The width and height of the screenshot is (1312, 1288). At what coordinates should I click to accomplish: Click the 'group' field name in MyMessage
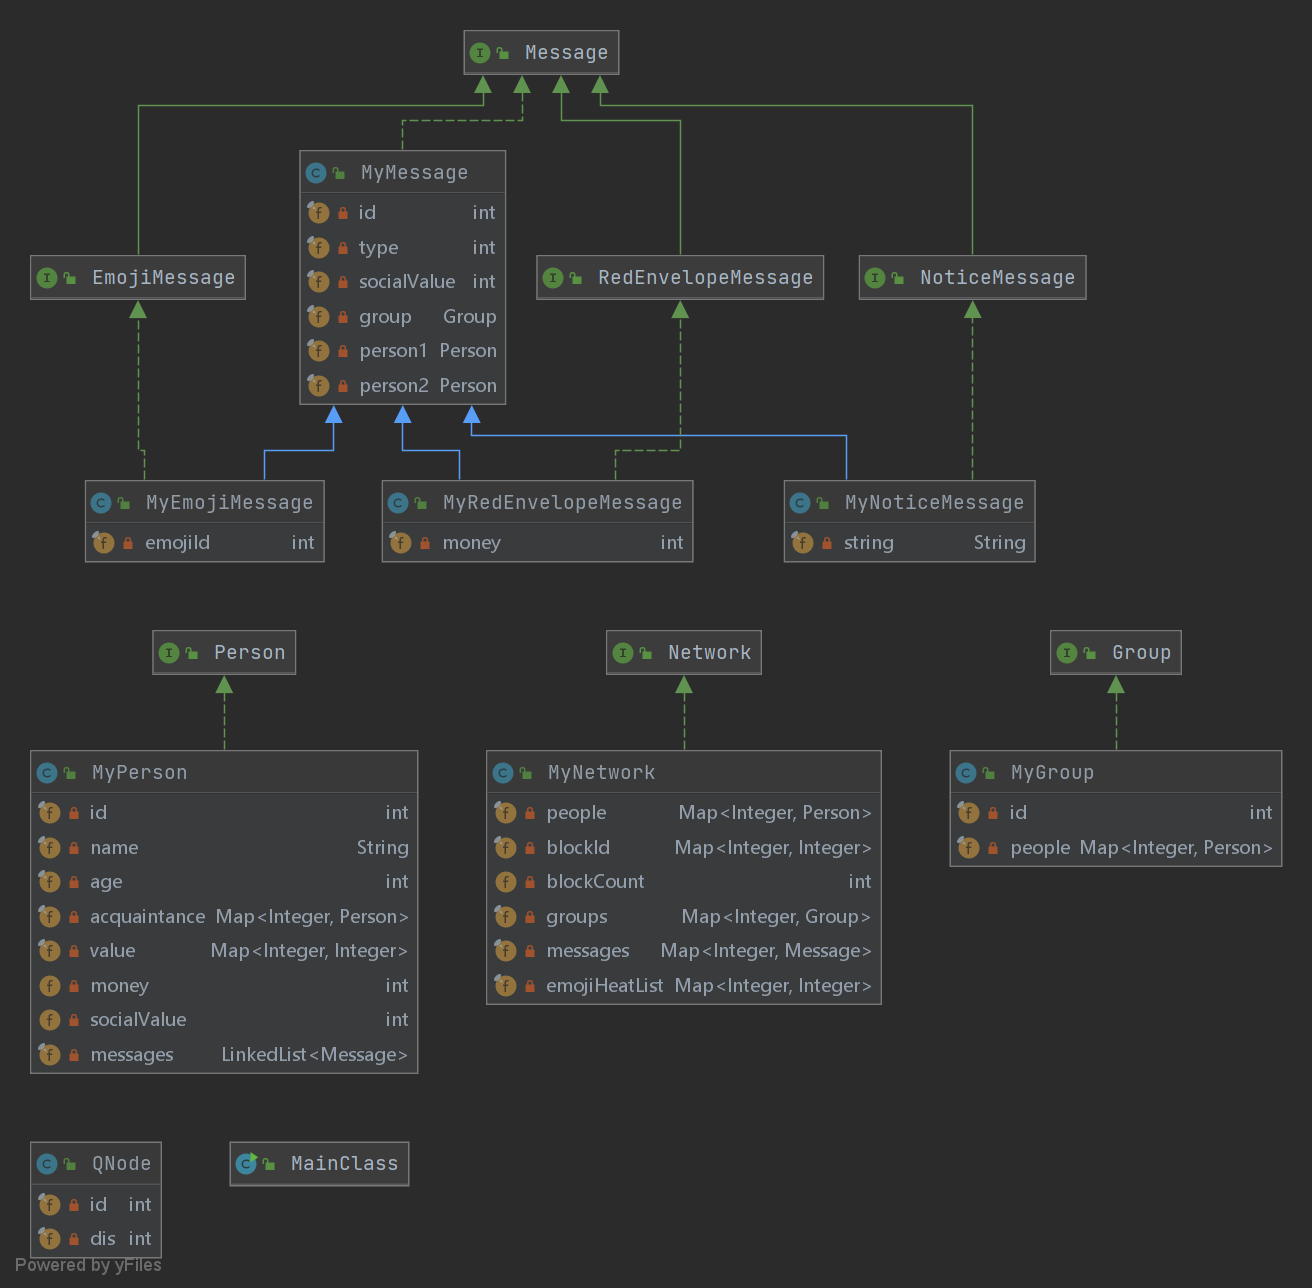coord(386,317)
